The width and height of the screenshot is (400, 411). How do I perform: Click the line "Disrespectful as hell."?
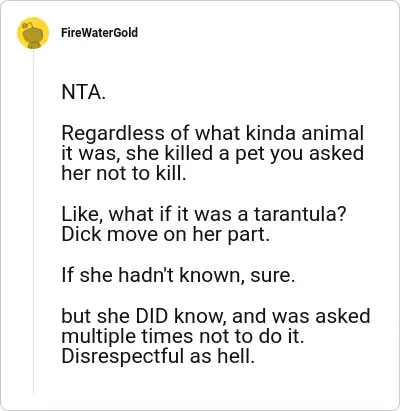158,356
